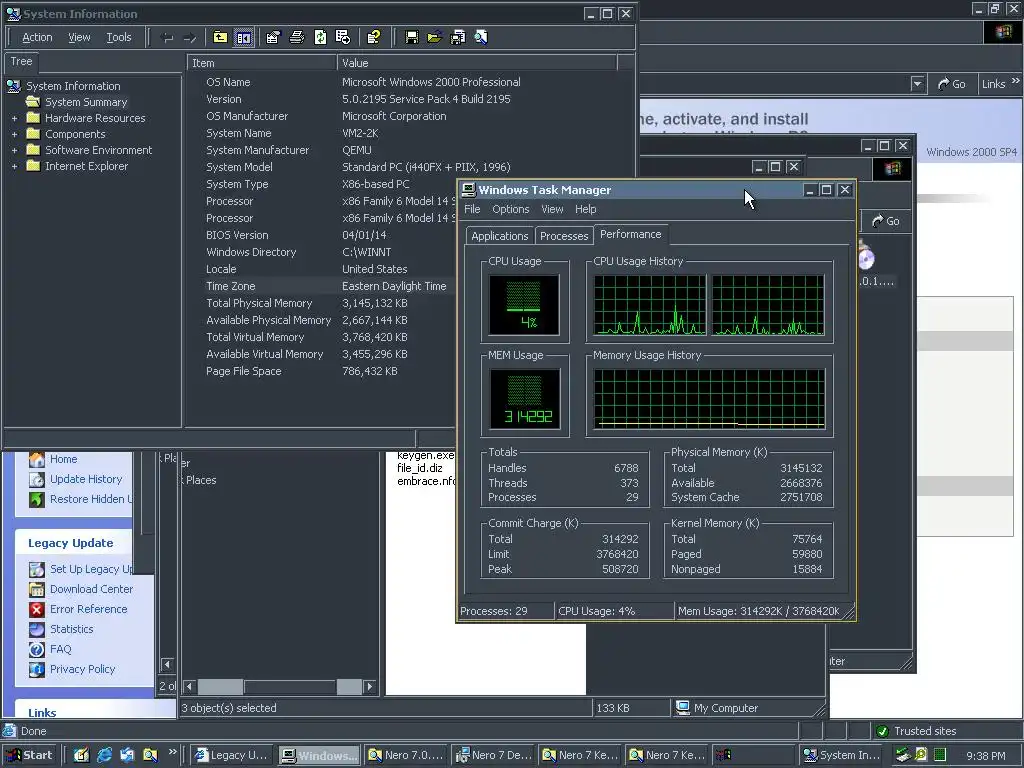Switch to the Processes tab
This screenshot has width=1024, height=768.
coord(563,236)
